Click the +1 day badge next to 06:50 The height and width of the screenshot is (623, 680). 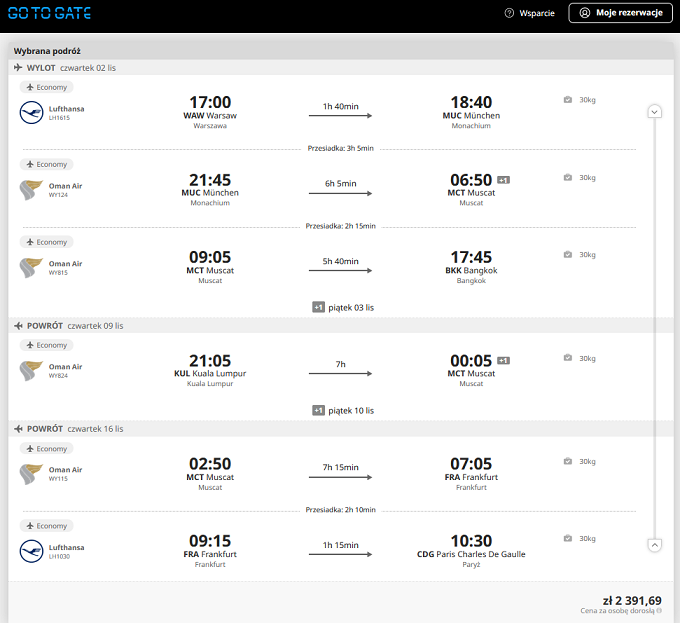point(503,180)
